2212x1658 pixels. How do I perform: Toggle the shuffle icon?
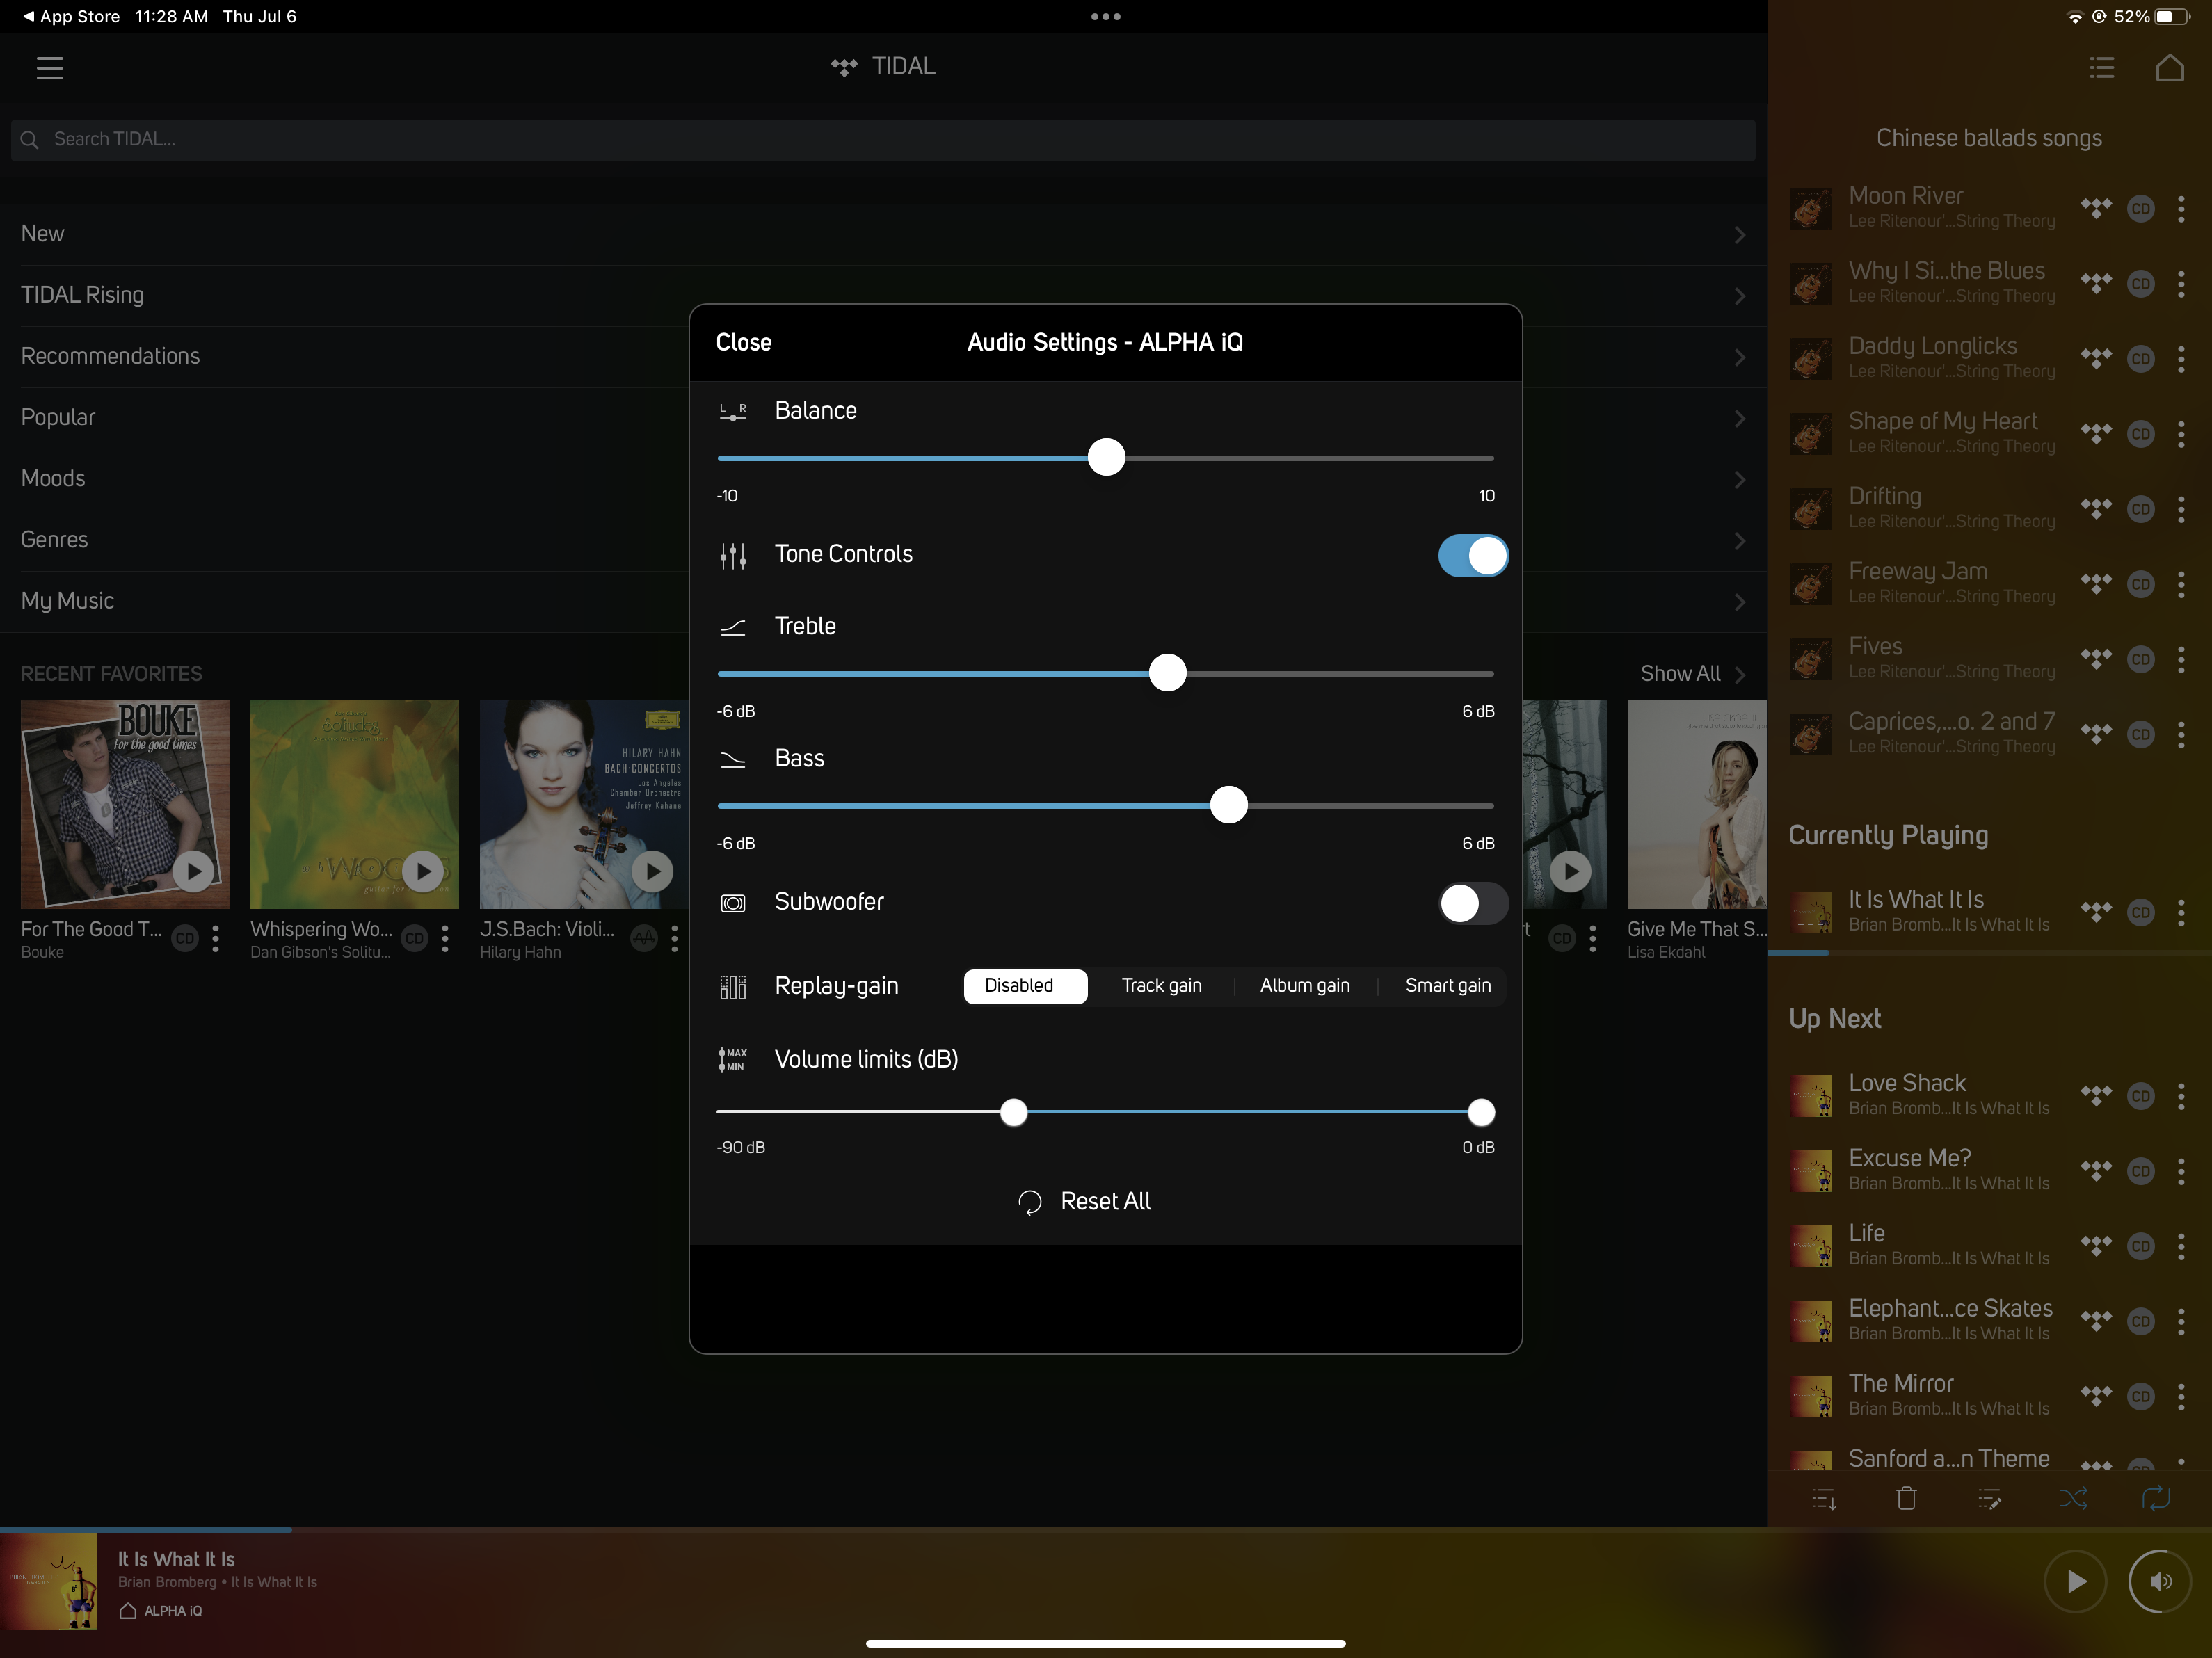coord(2073,1498)
